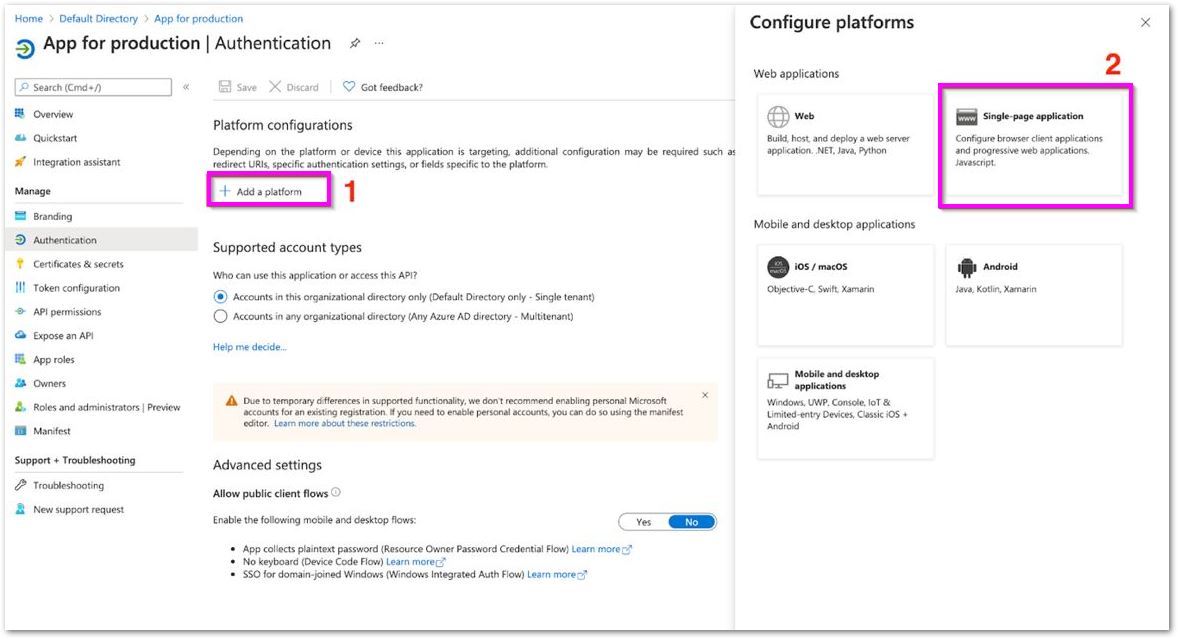Viewport: 1178px width, 639px height.
Task: Go to API permissions page
Action: (67, 312)
